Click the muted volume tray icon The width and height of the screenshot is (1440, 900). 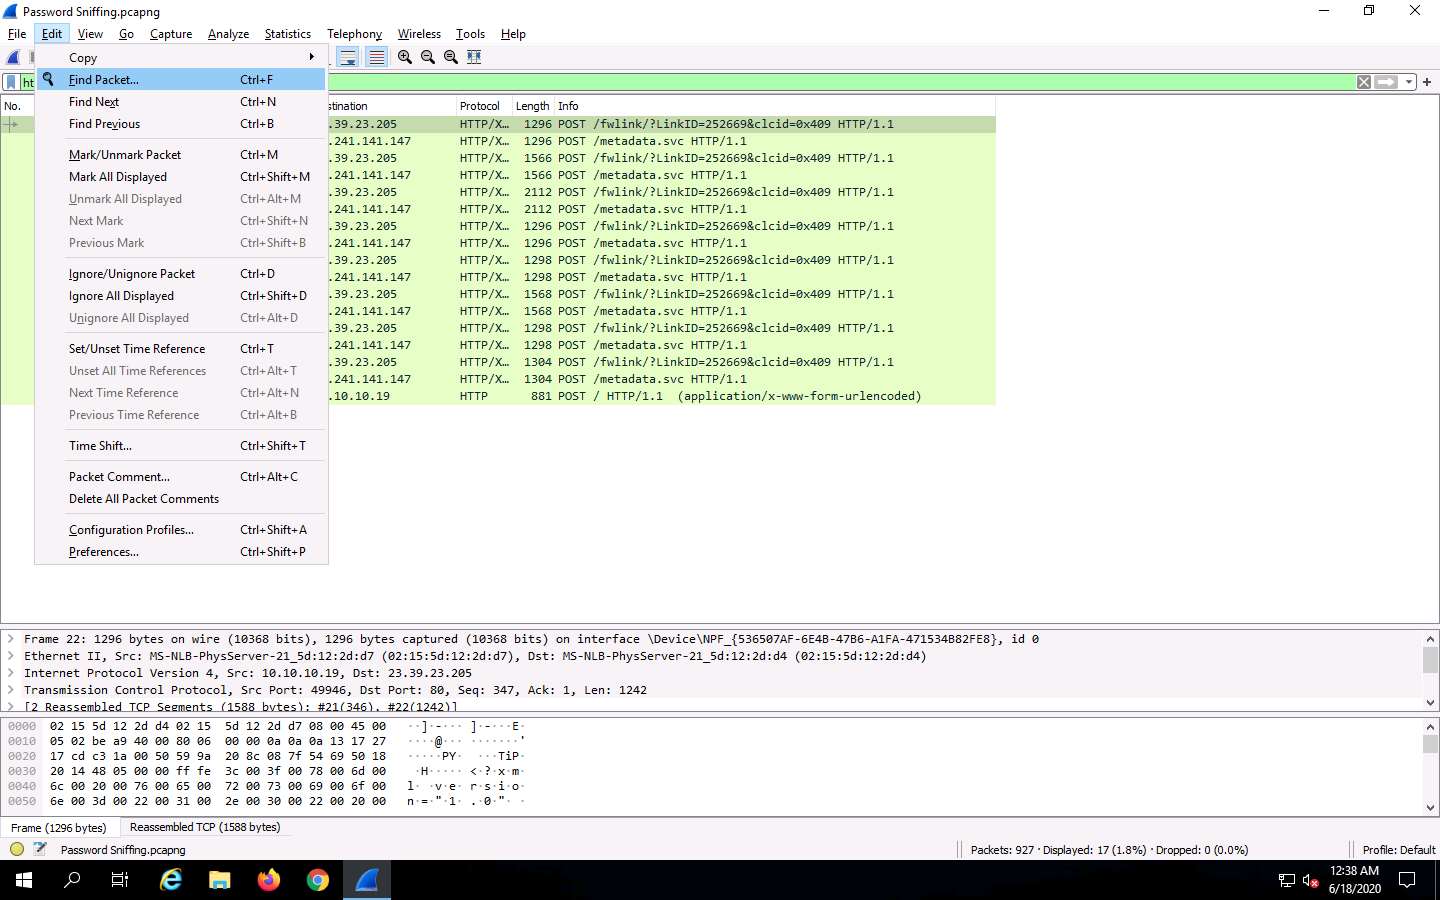click(x=1311, y=881)
